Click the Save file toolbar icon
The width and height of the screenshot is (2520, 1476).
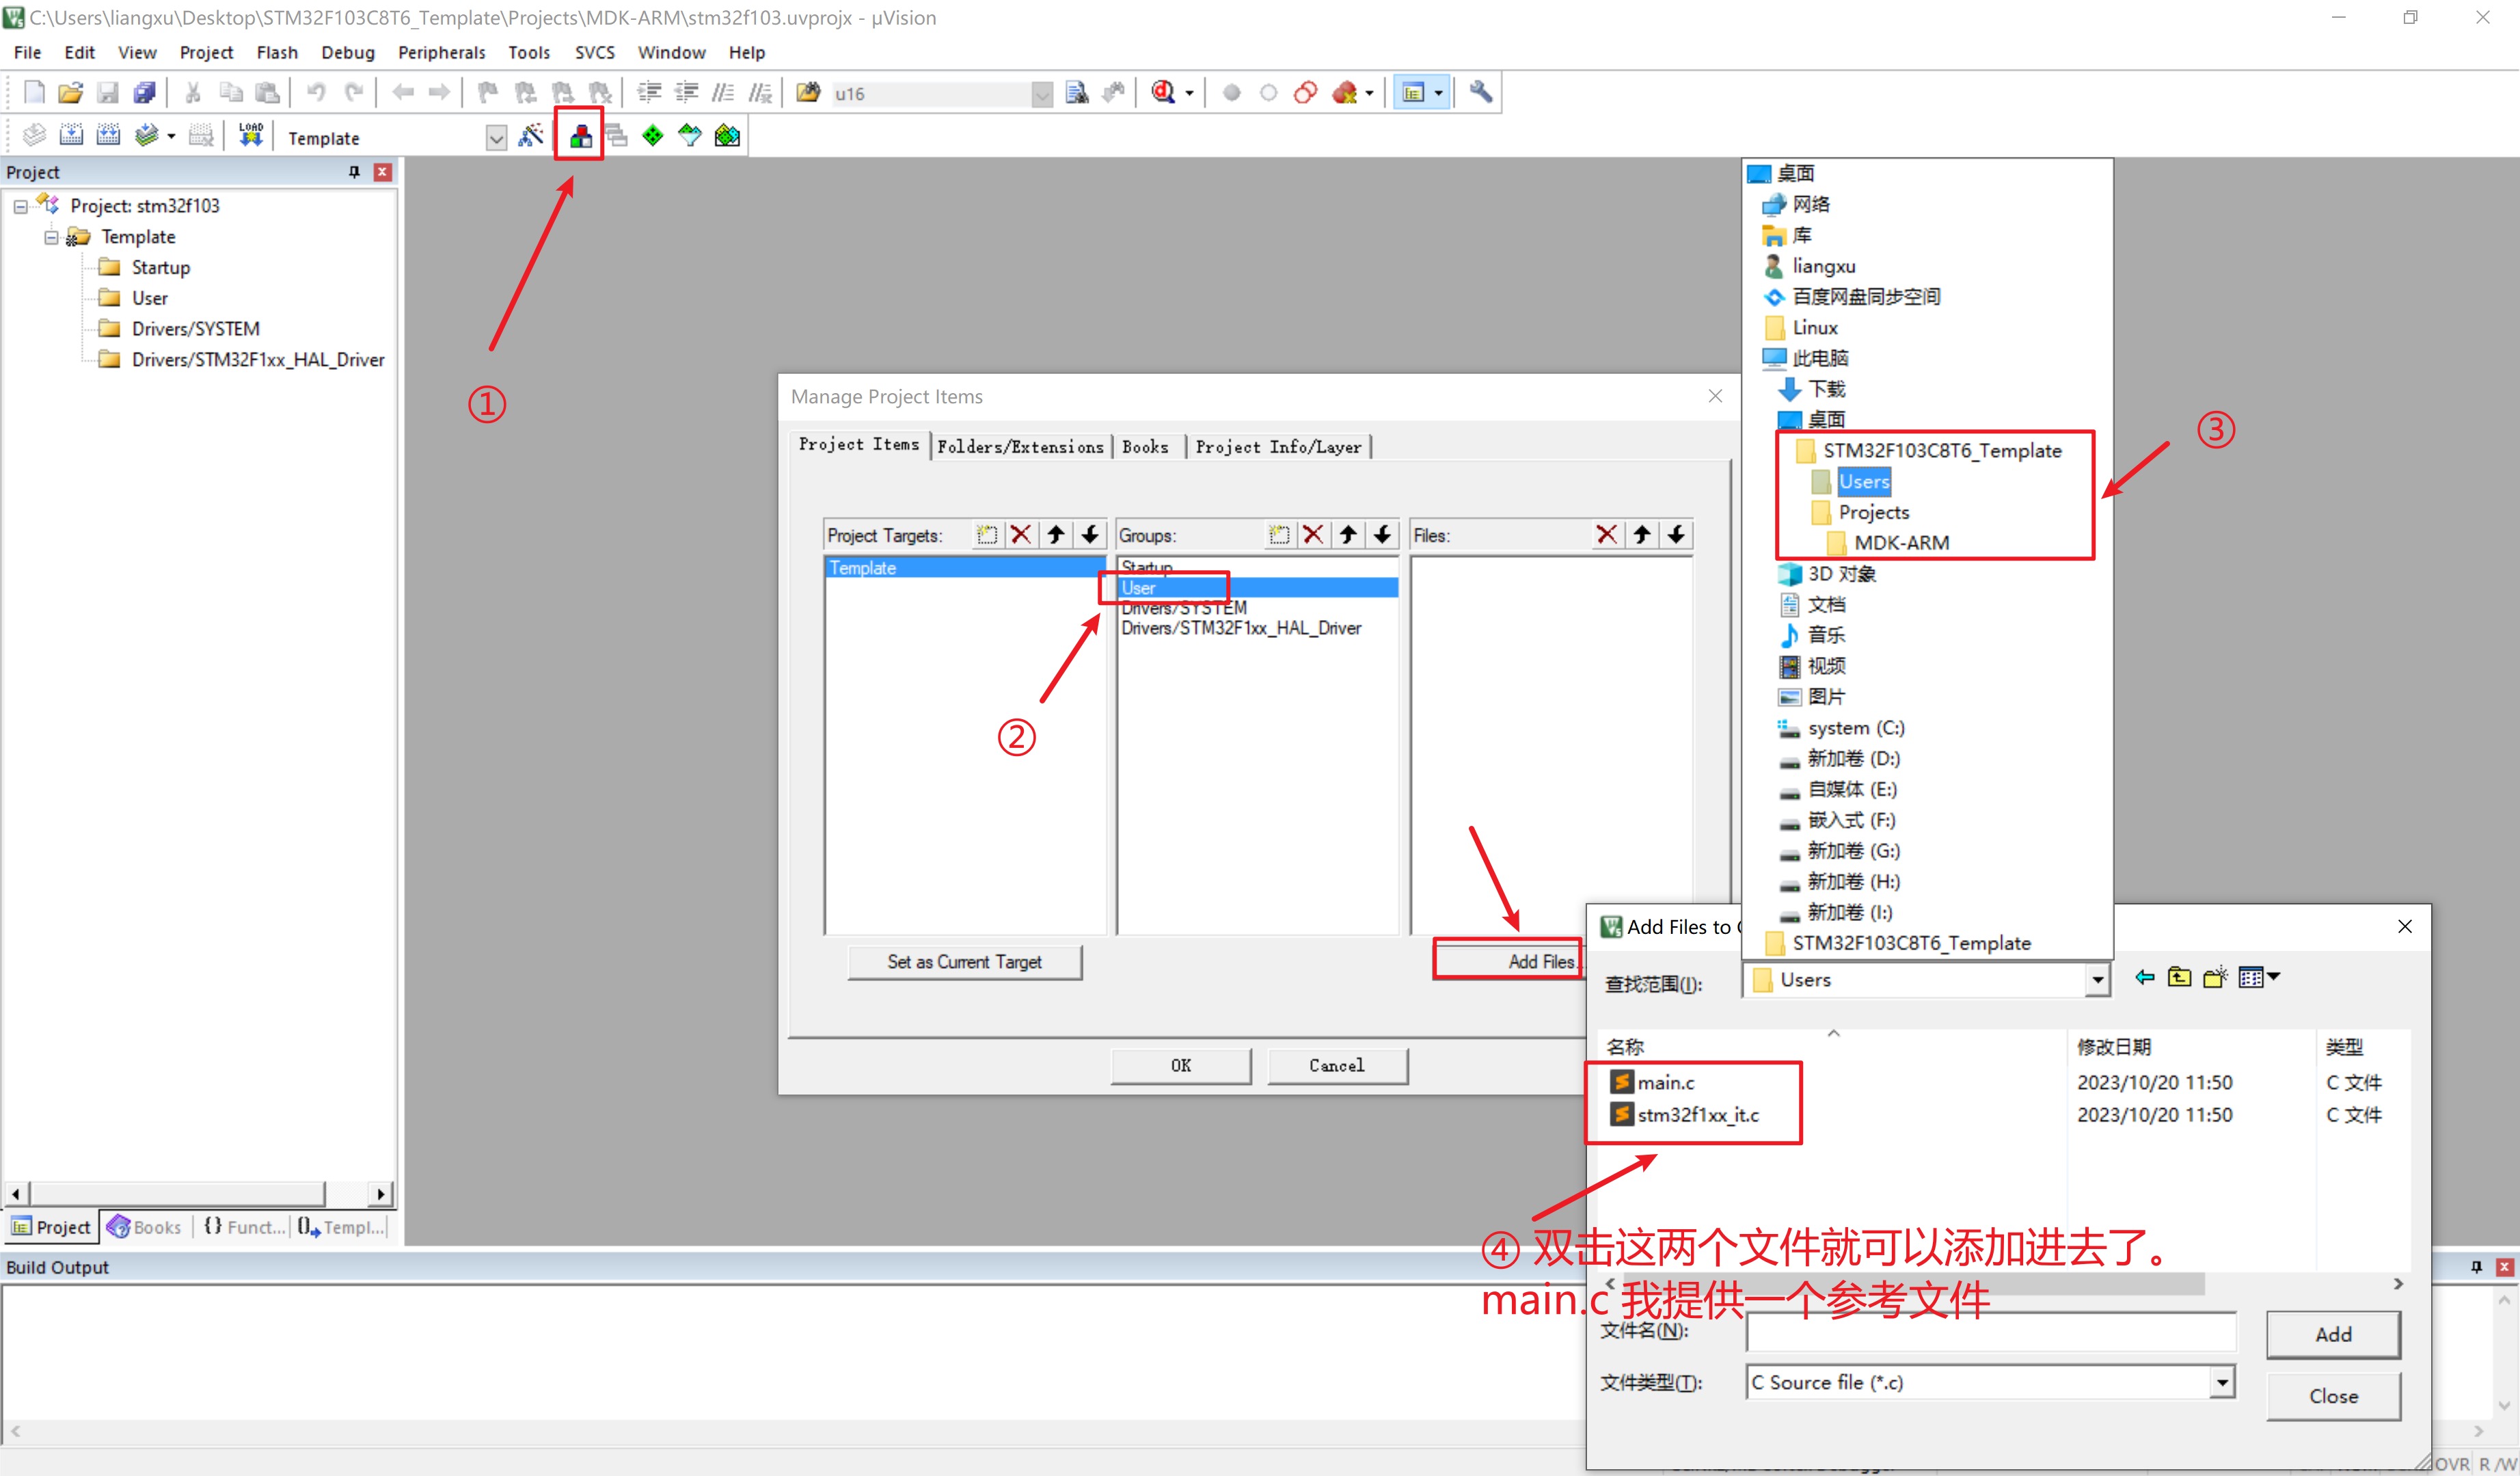click(x=107, y=93)
